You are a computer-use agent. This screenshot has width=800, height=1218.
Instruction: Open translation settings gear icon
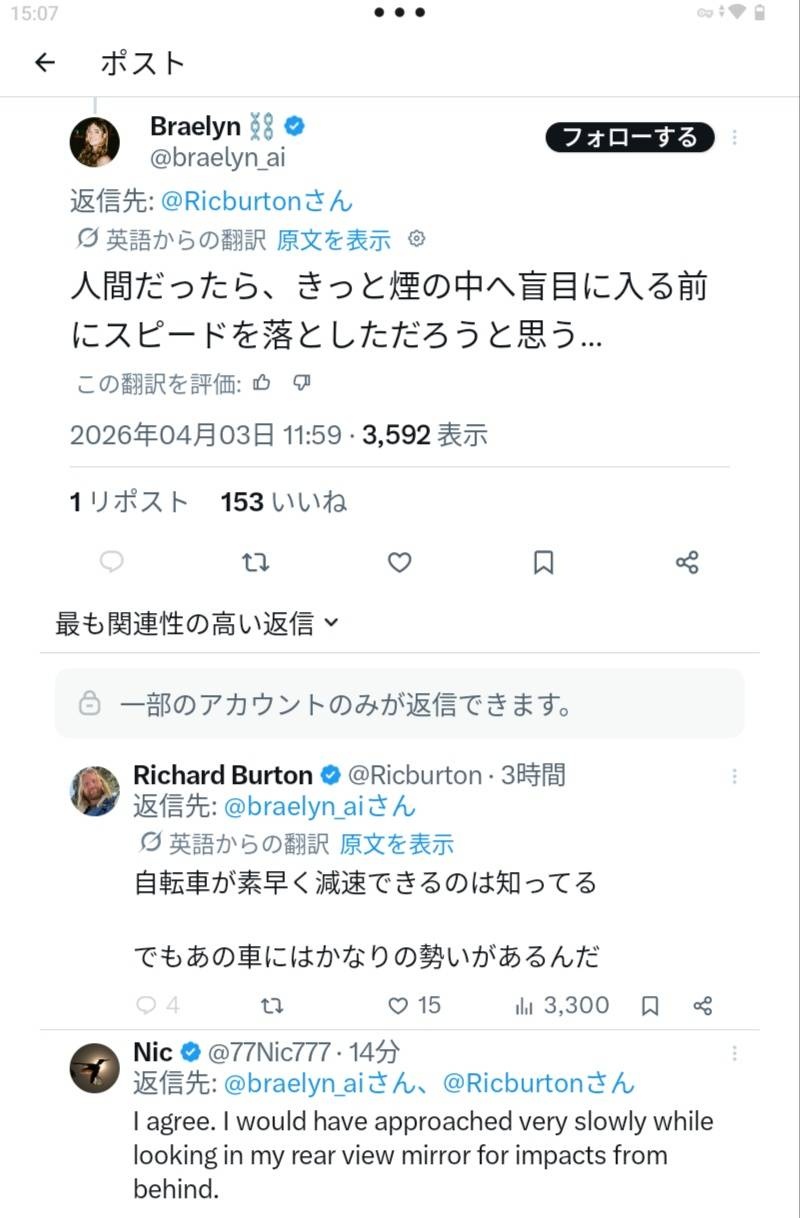pos(418,239)
